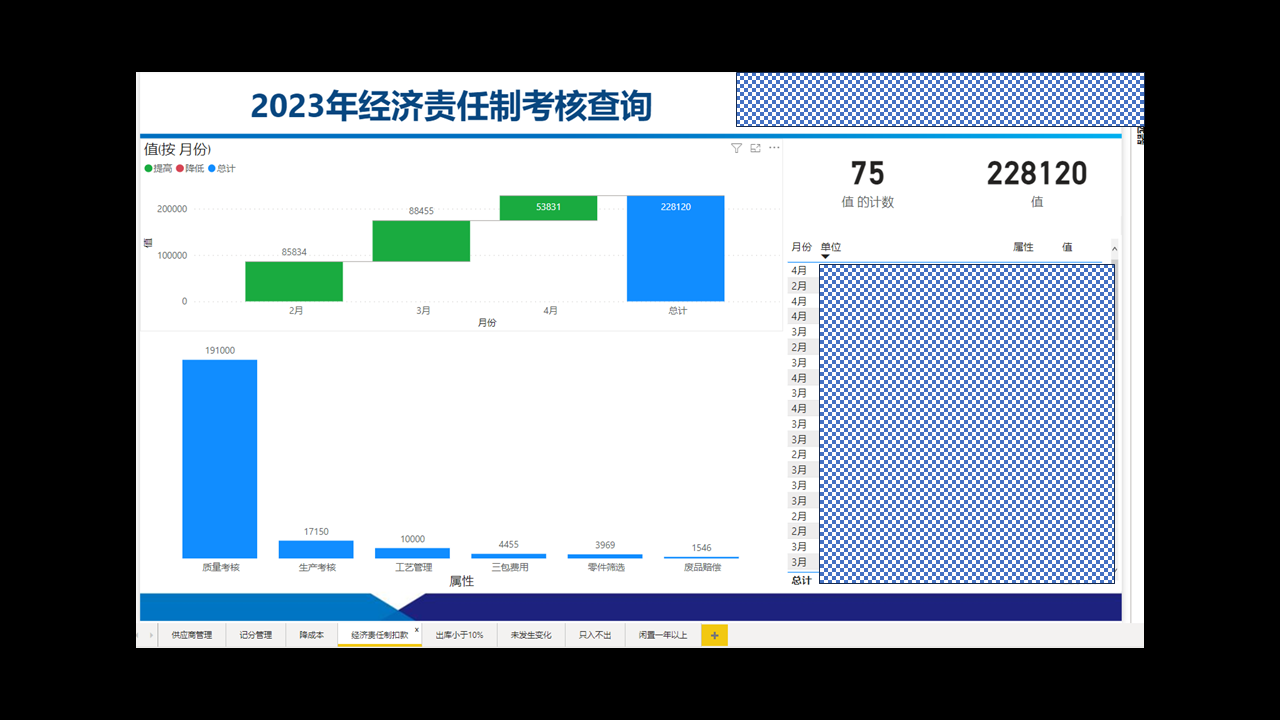Image resolution: width=1280 pixels, height=720 pixels.
Task: Click the red 降低 legend marker
Action: pyautogui.click(x=180, y=169)
